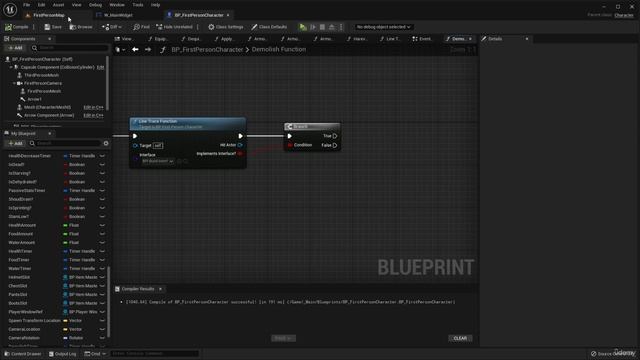Screen dimensions: 640x360
Task: Open the Output Log
Action: [x=62, y=354]
